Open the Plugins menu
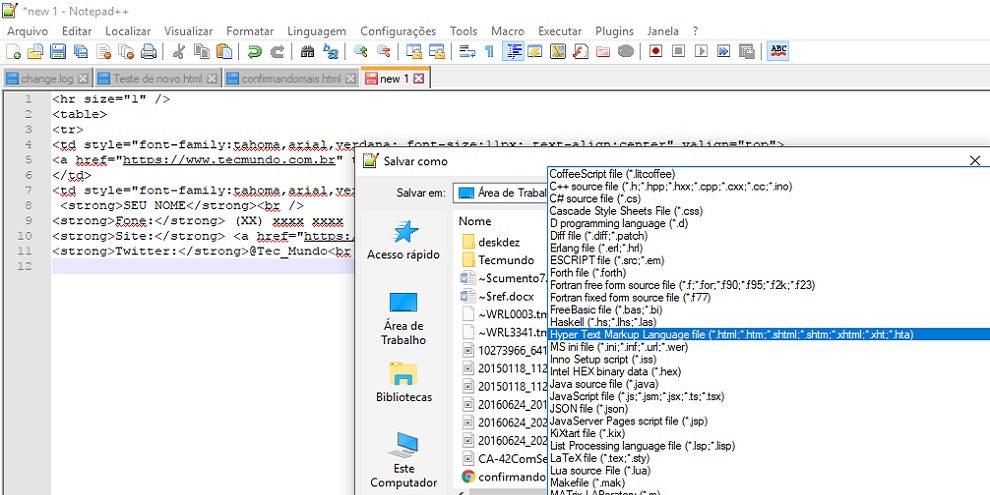This screenshot has width=990, height=495. [x=614, y=31]
